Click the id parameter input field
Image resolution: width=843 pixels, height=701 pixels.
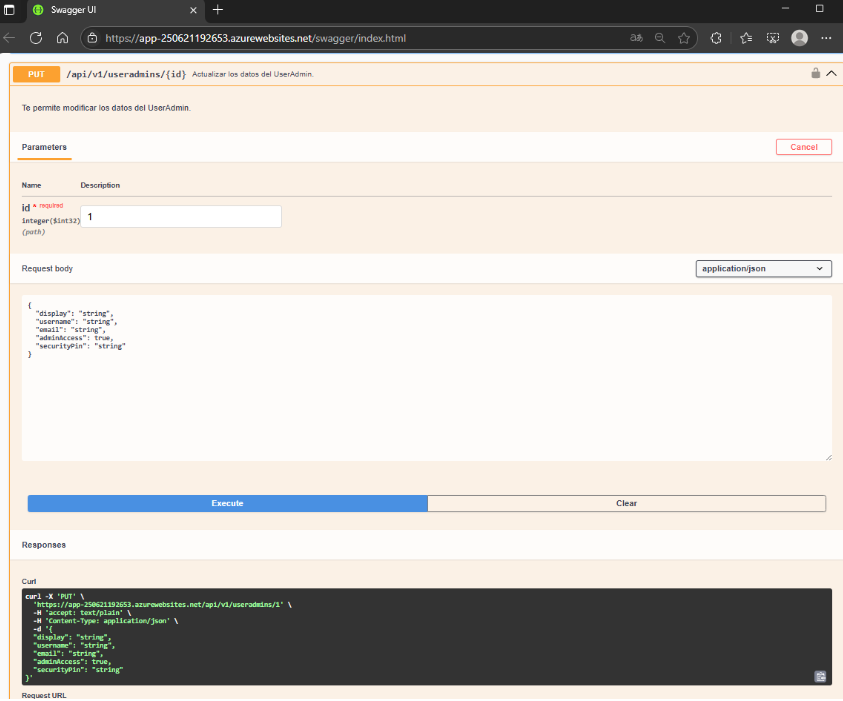click(x=181, y=217)
